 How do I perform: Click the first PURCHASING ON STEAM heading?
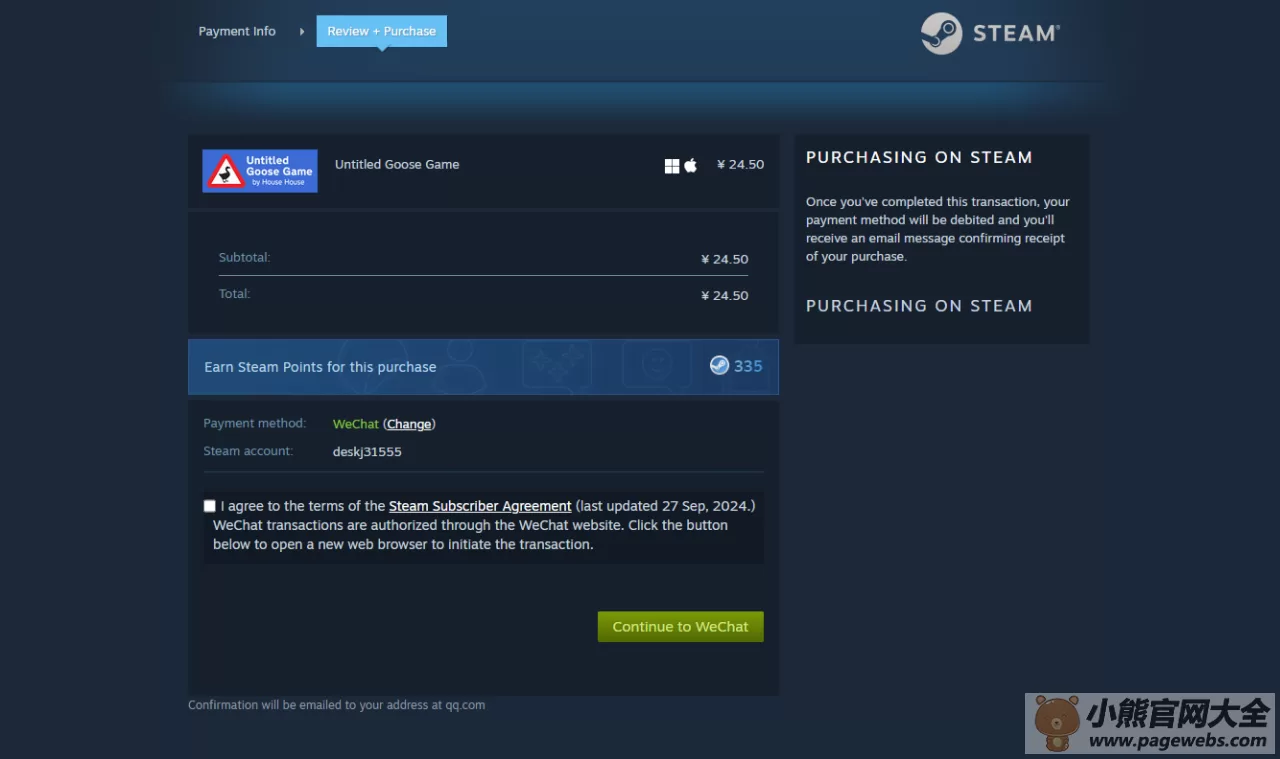(x=919, y=157)
